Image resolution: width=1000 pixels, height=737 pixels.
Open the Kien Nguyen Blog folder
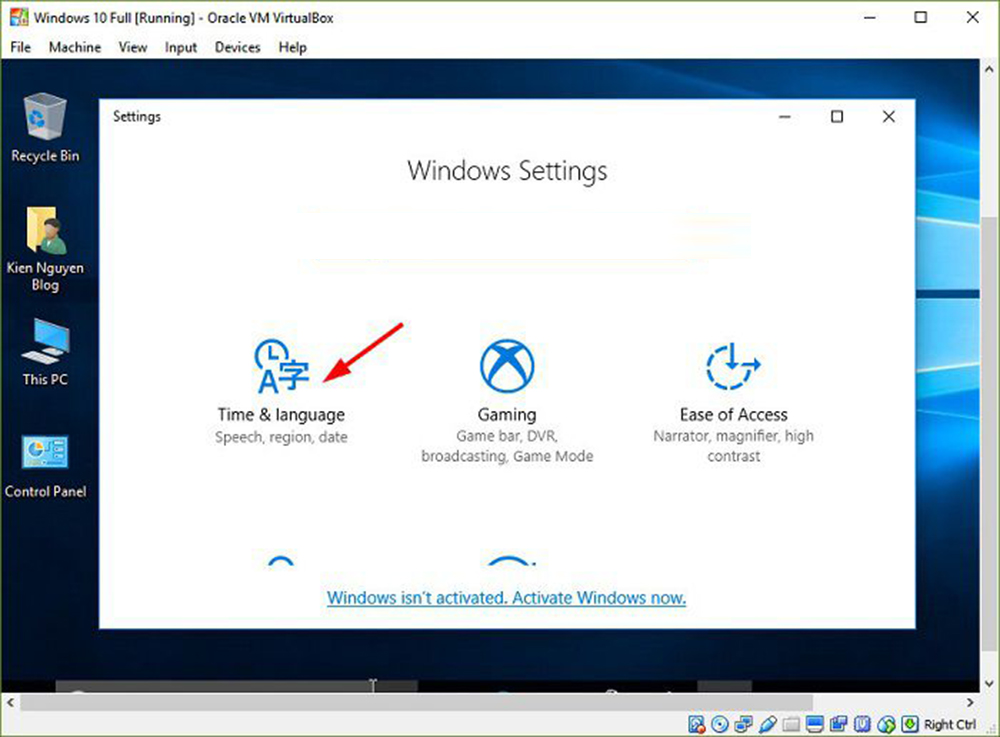click(45, 249)
